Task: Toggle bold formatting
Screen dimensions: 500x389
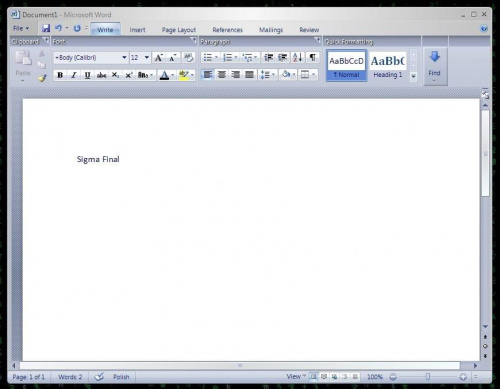Action: pos(60,75)
